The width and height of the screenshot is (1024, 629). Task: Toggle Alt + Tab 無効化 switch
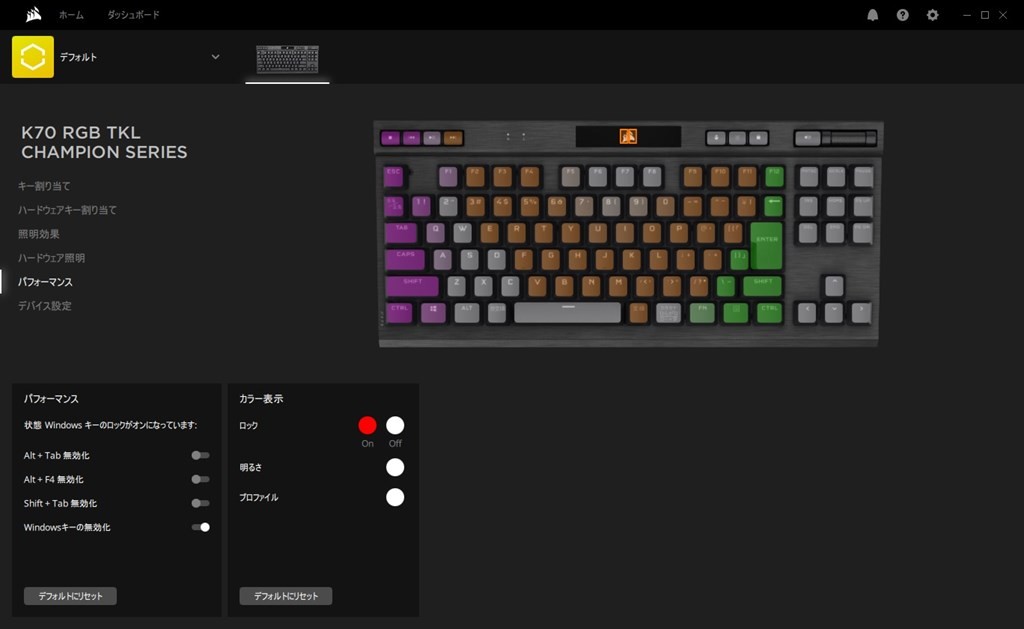200,455
